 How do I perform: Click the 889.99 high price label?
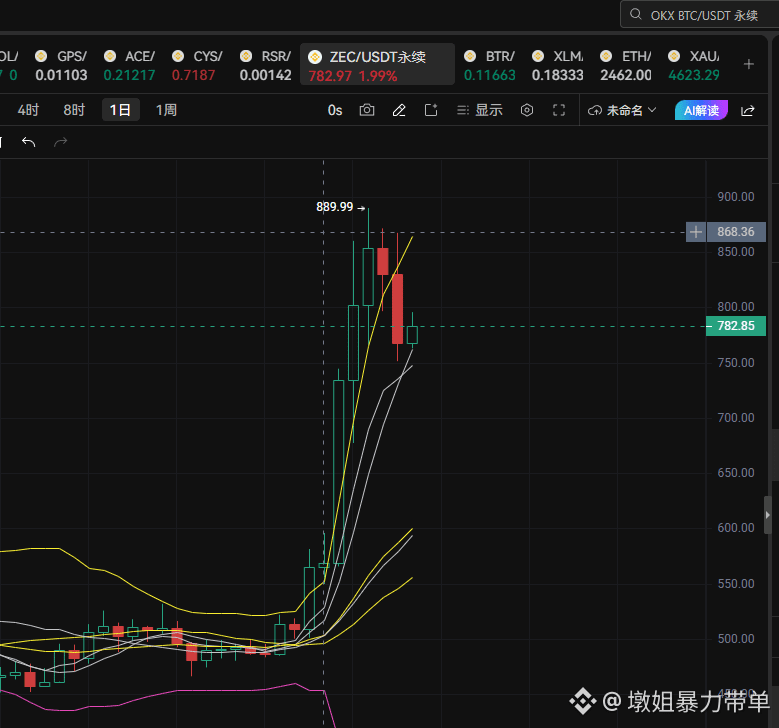(334, 207)
